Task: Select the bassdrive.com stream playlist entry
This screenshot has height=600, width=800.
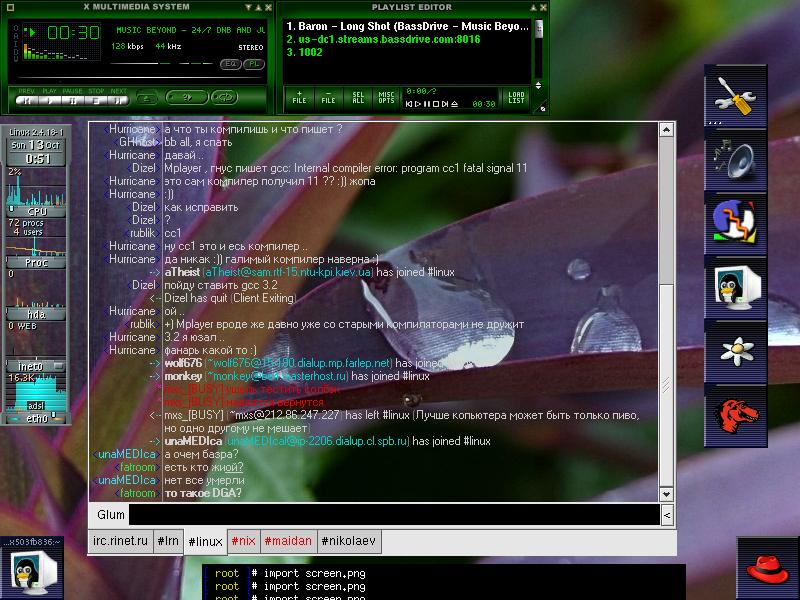Action: [x=383, y=39]
